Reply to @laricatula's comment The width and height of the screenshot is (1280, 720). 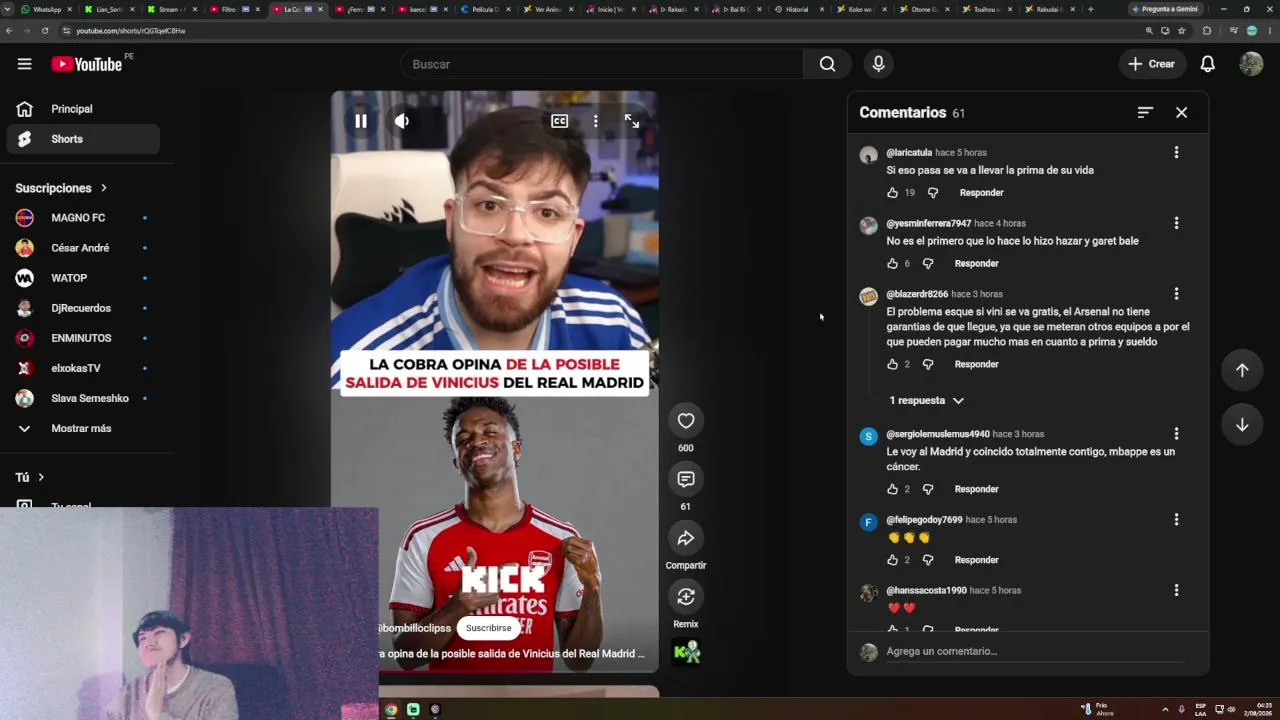981,193
